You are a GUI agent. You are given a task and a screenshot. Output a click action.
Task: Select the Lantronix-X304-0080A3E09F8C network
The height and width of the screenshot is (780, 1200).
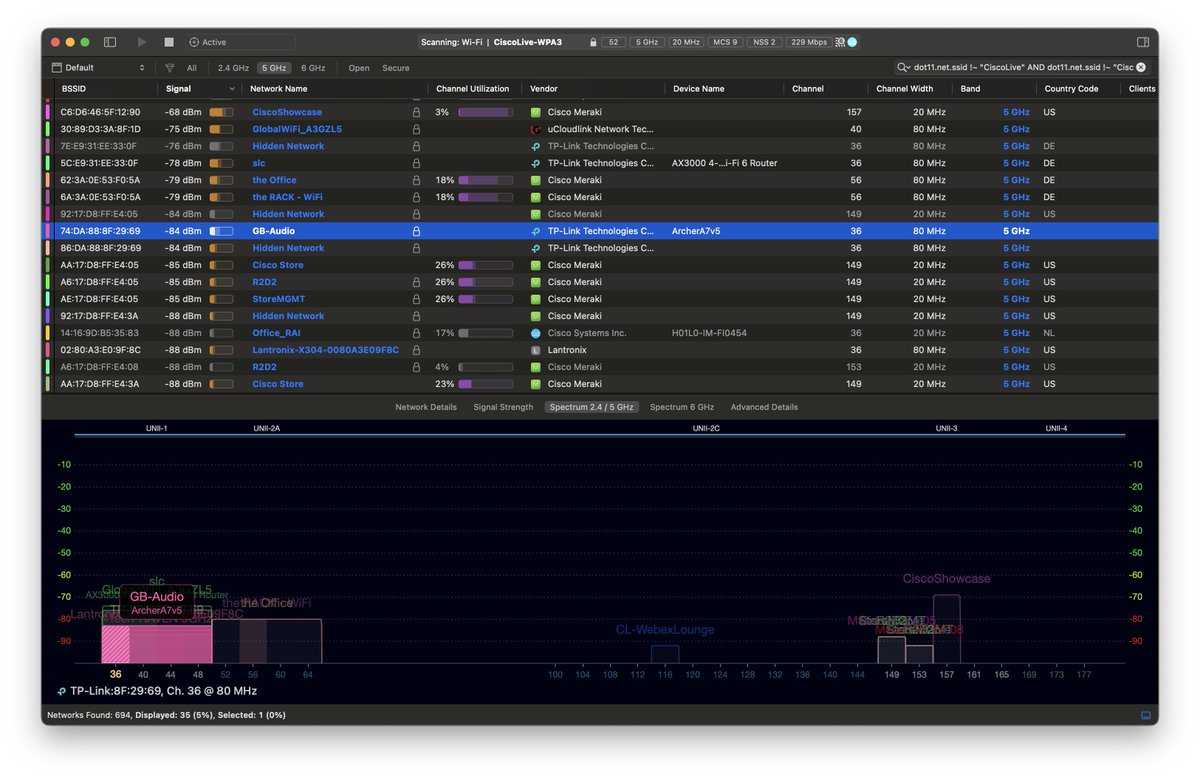click(326, 350)
